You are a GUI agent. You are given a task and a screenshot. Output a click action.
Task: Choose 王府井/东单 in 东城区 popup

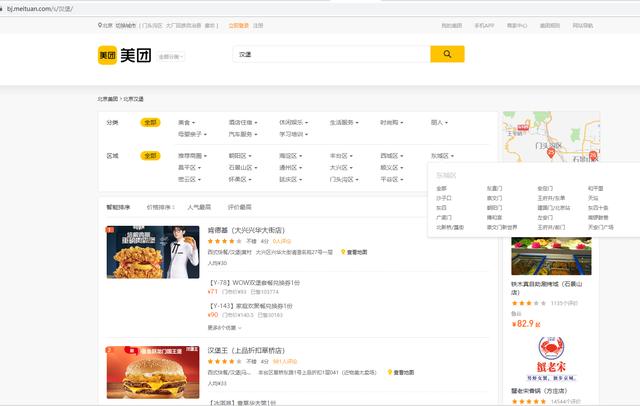pyautogui.click(x=551, y=198)
